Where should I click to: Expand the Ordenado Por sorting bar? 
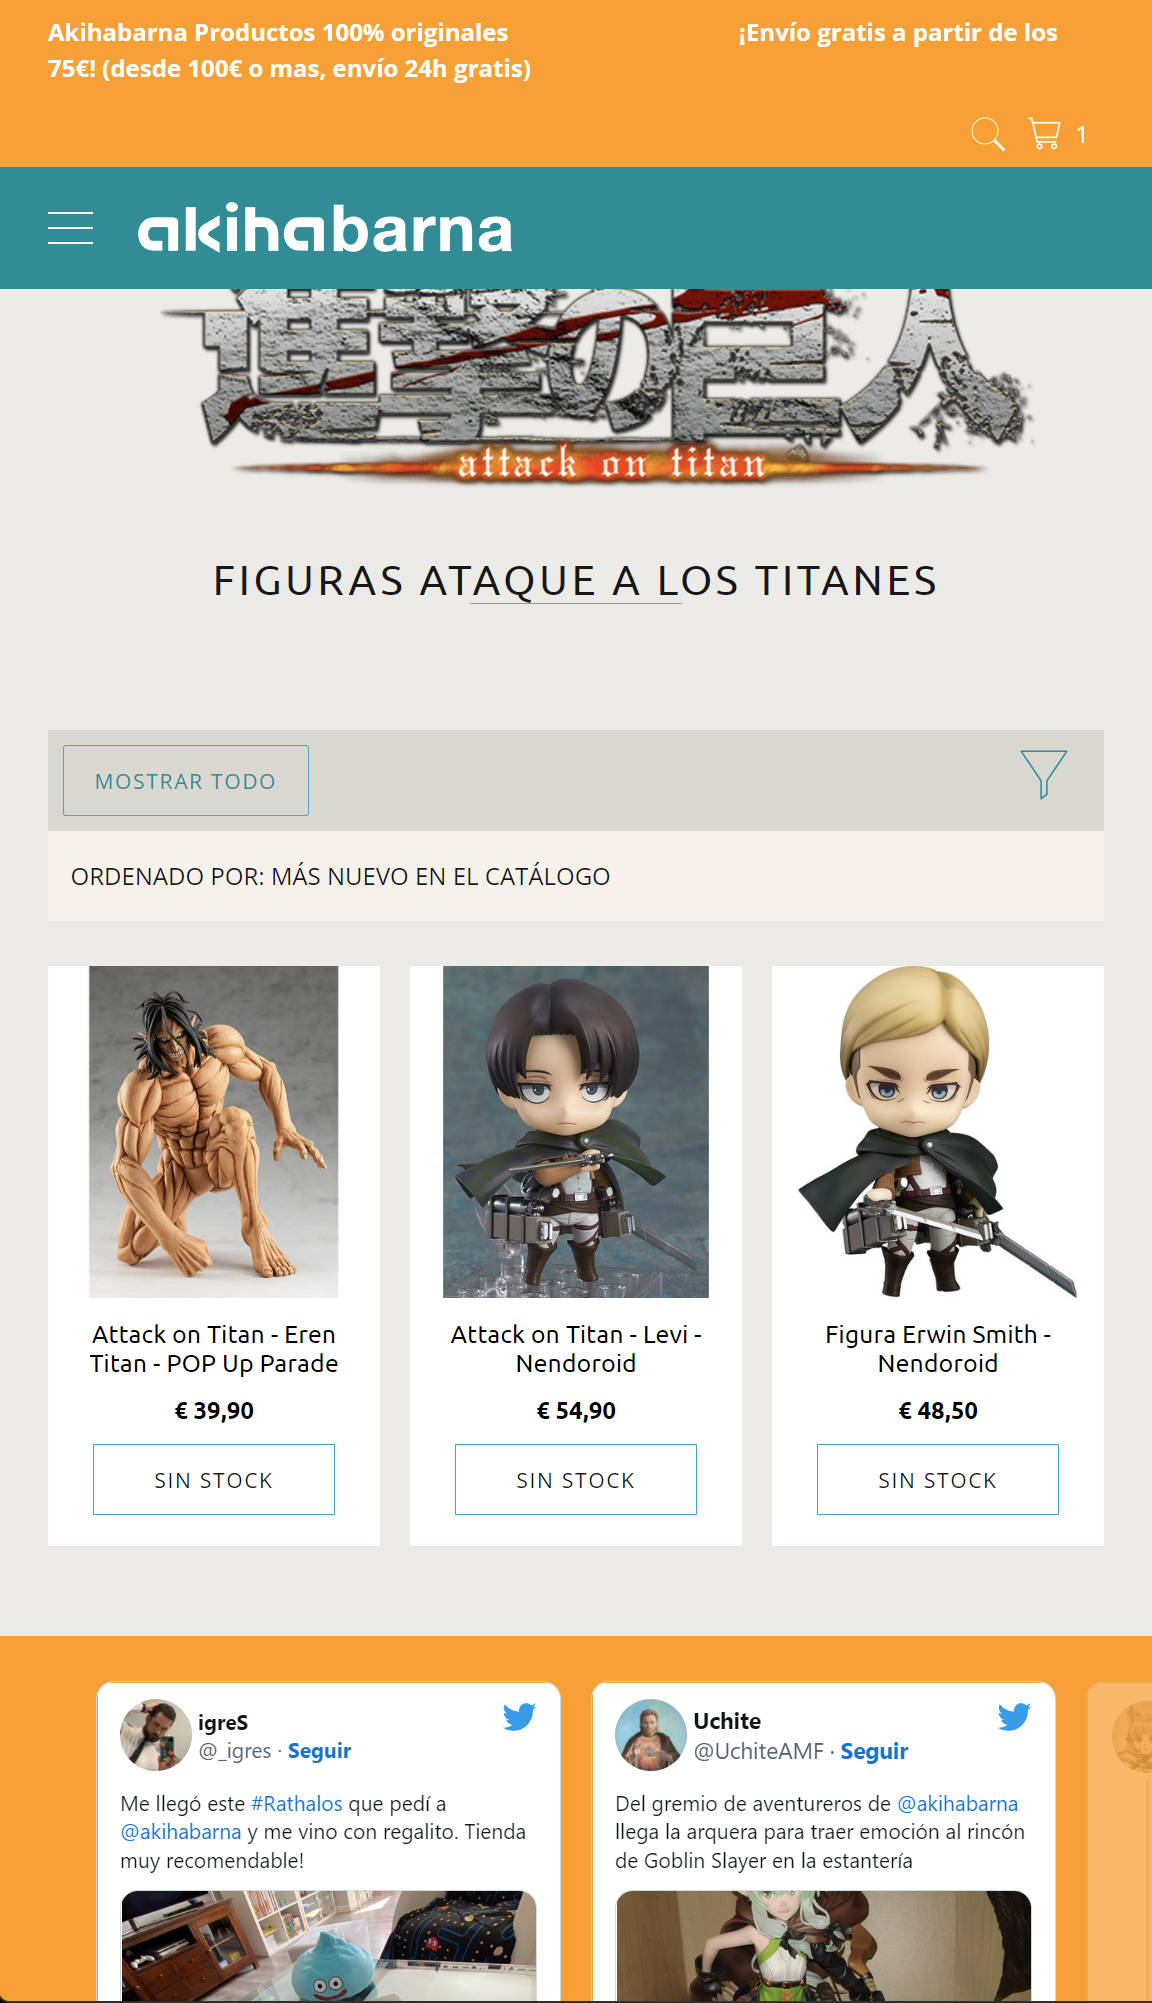[x=576, y=876]
